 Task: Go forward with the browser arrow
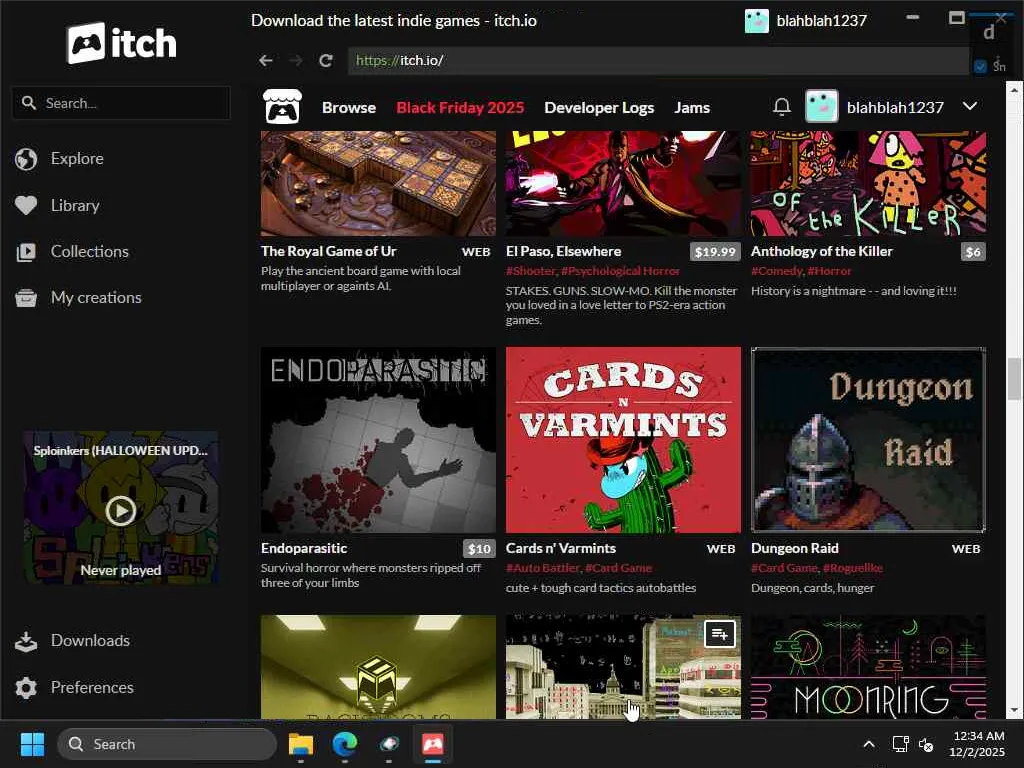coord(296,61)
